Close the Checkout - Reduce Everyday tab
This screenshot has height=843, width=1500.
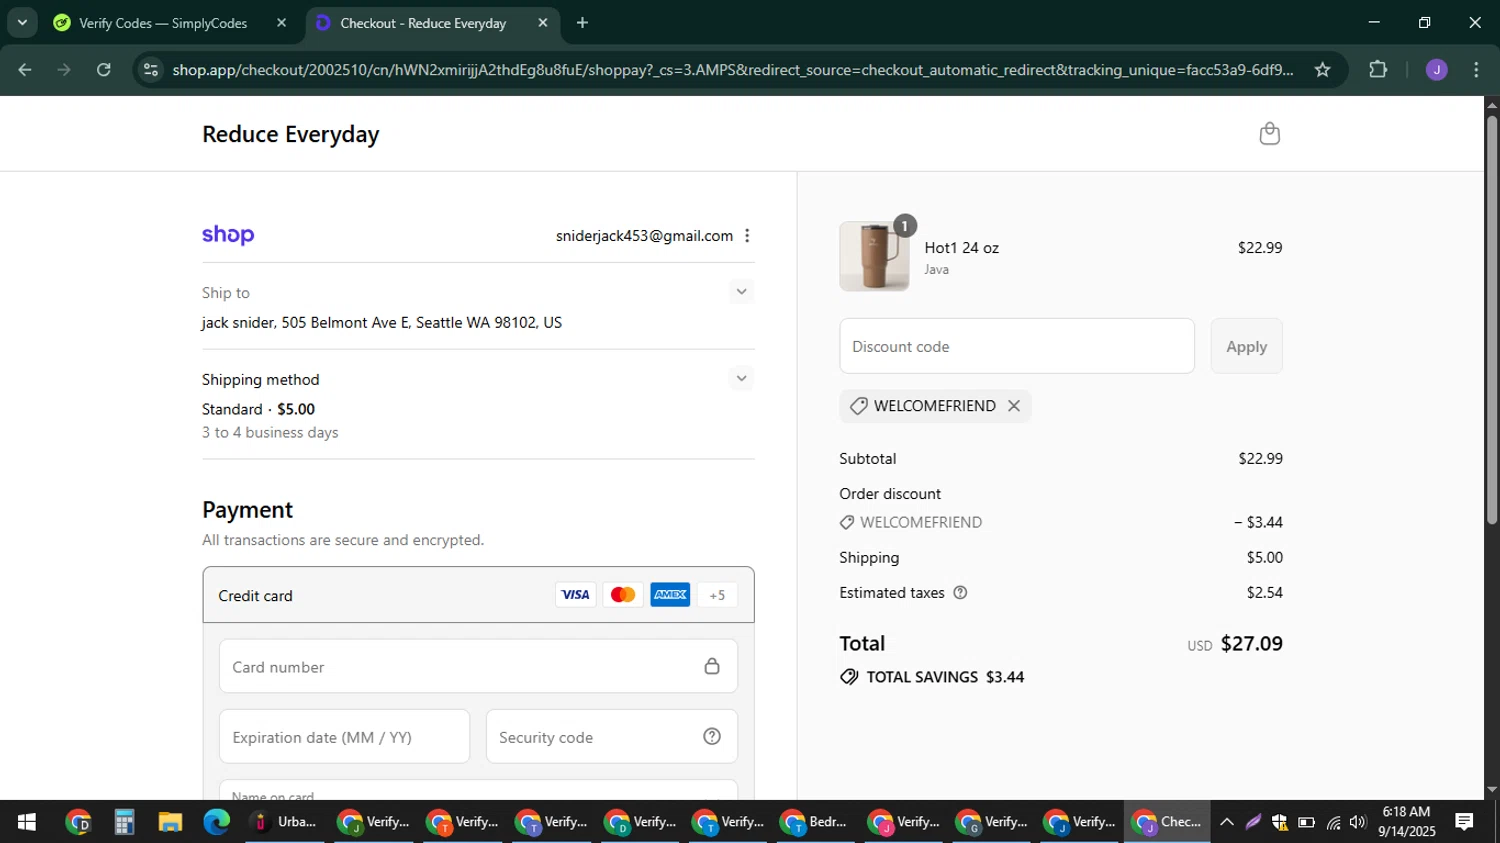coord(543,22)
